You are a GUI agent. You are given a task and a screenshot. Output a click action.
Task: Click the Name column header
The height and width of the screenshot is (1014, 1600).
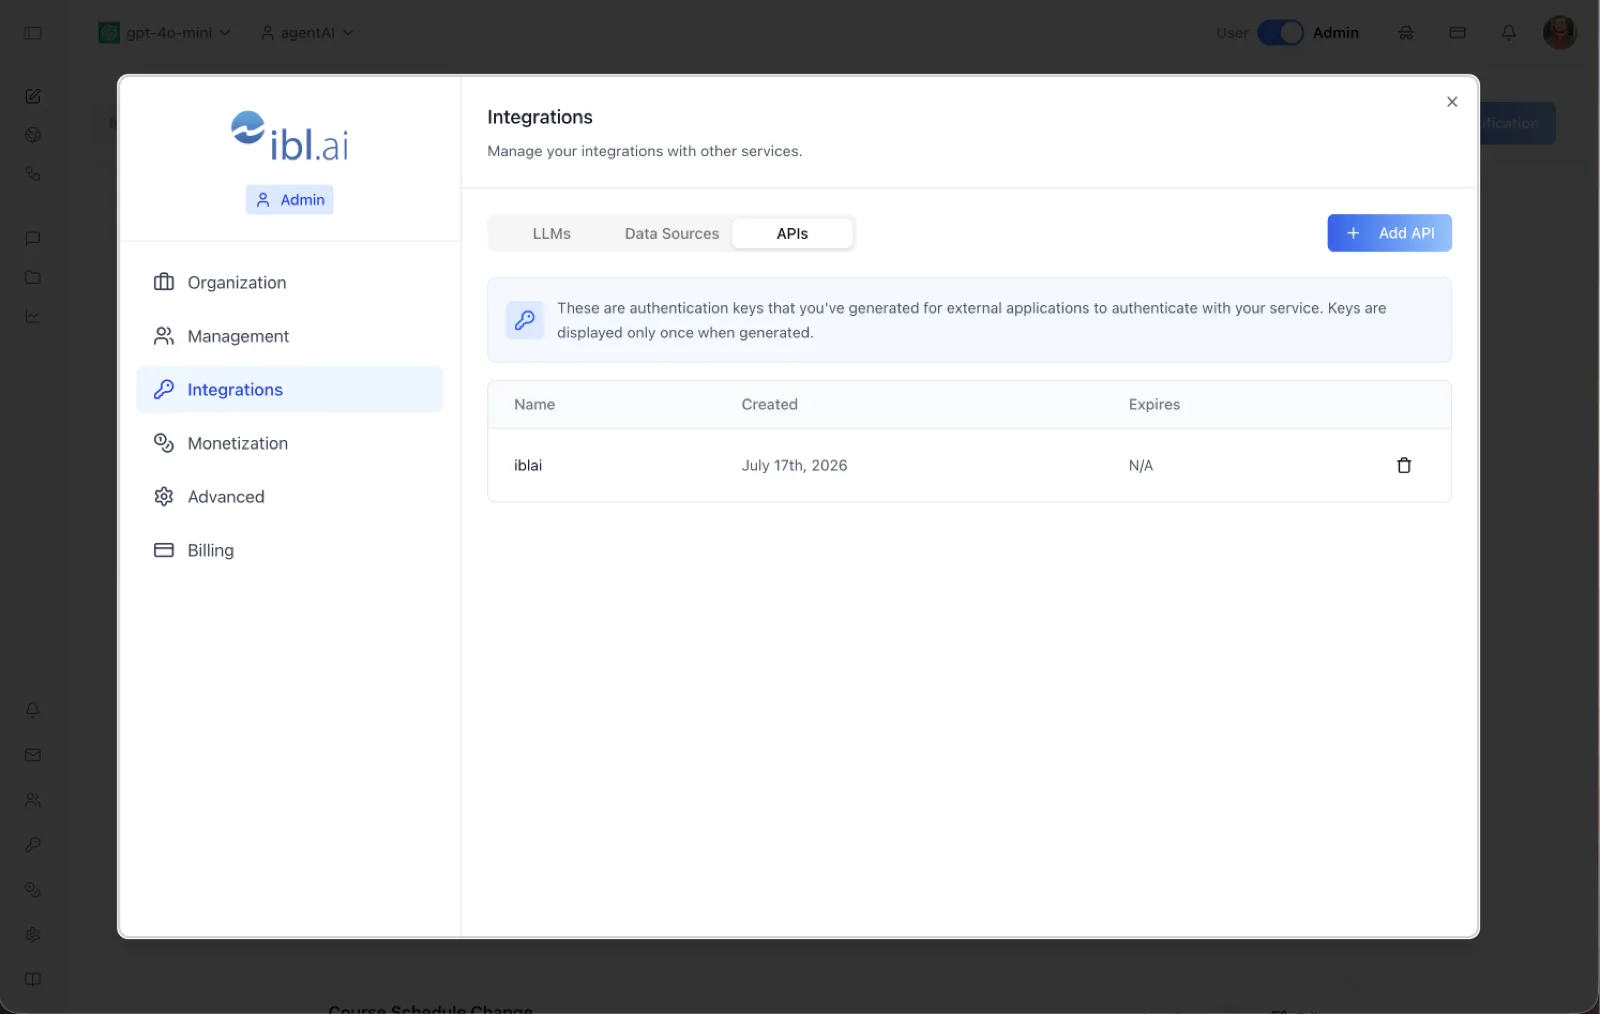(534, 404)
